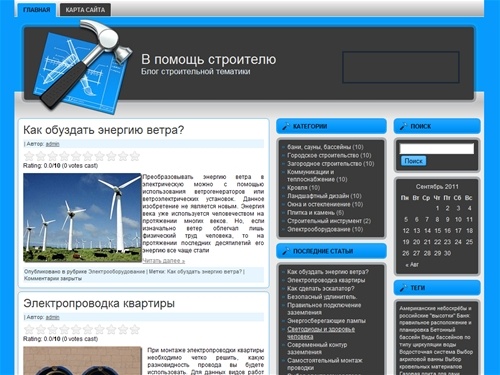Open recent post Современный контур заземления

[317, 348]
